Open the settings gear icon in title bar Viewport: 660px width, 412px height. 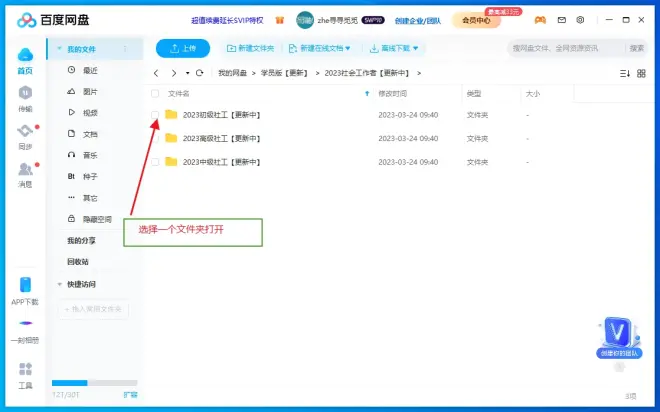[x=579, y=19]
